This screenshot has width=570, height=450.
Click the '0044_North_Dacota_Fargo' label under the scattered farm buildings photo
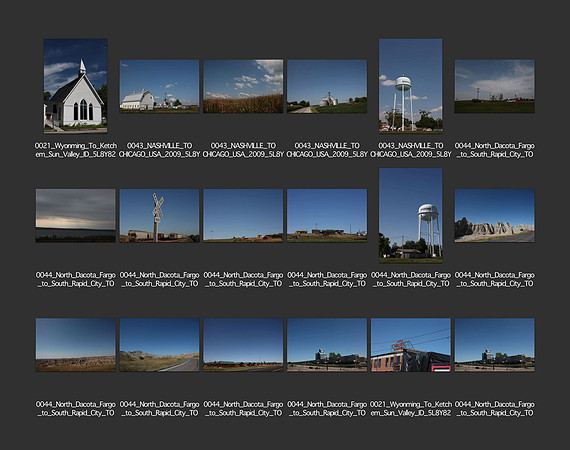pyautogui.click(x=327, y=275)
